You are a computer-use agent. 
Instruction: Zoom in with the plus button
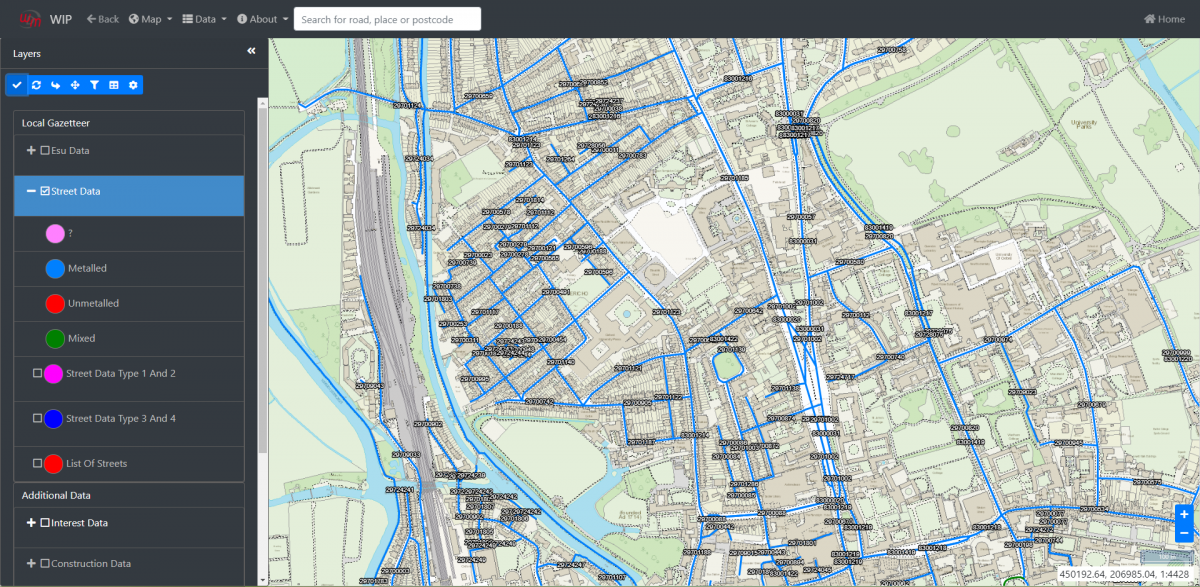[x=1184, y=514]
